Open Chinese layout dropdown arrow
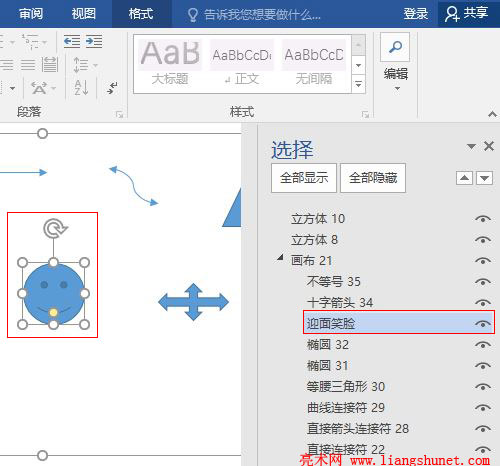The height and width of the screenshot is (466, 500). [53, 88]
